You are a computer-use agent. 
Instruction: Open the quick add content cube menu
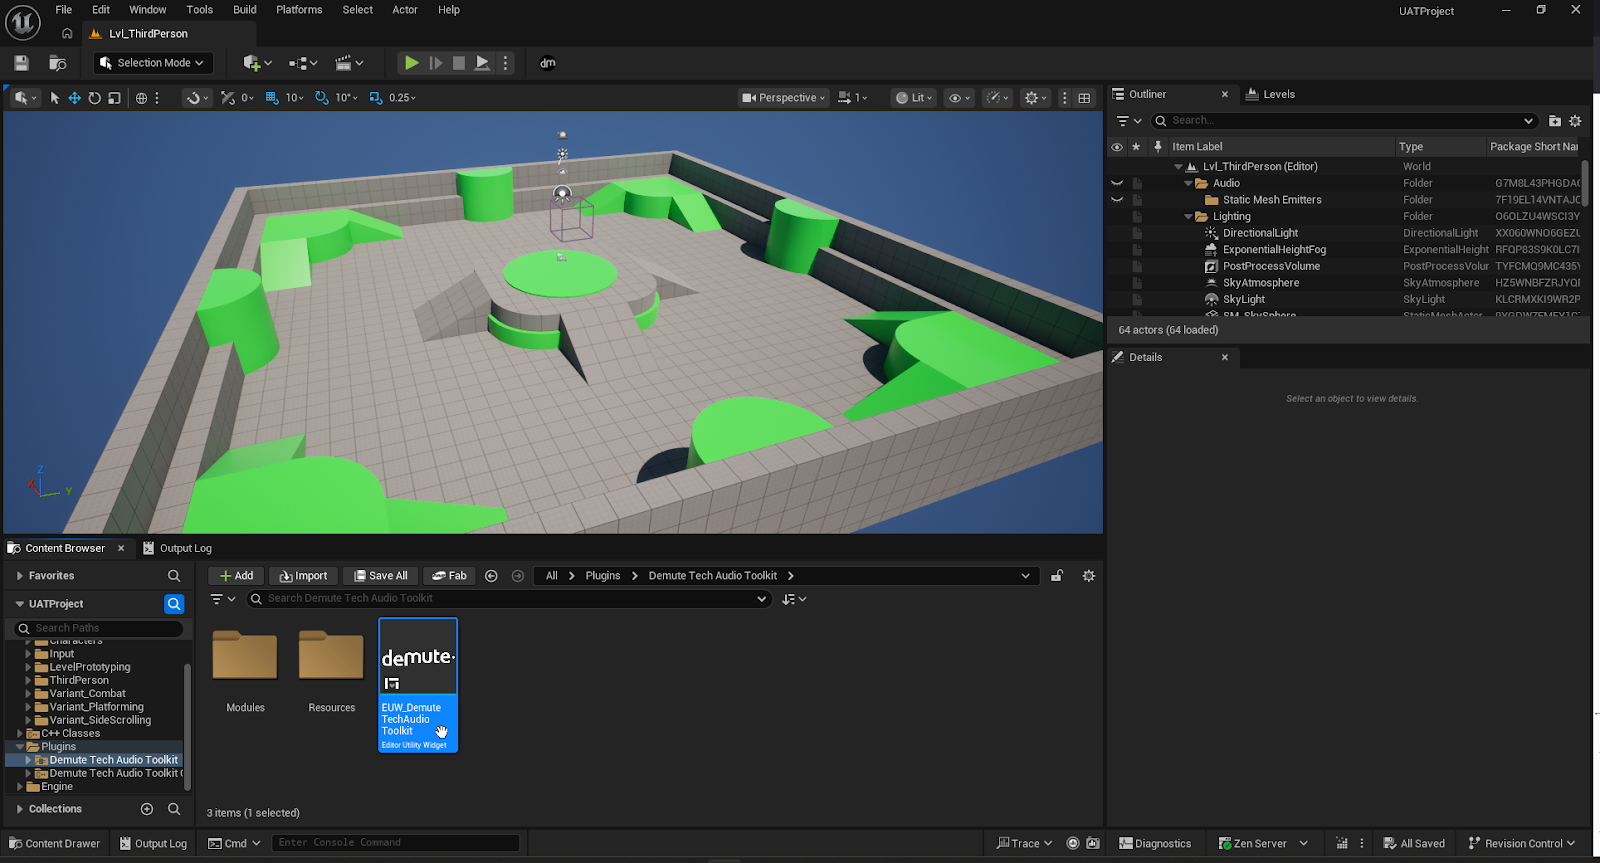coord(257,63)
